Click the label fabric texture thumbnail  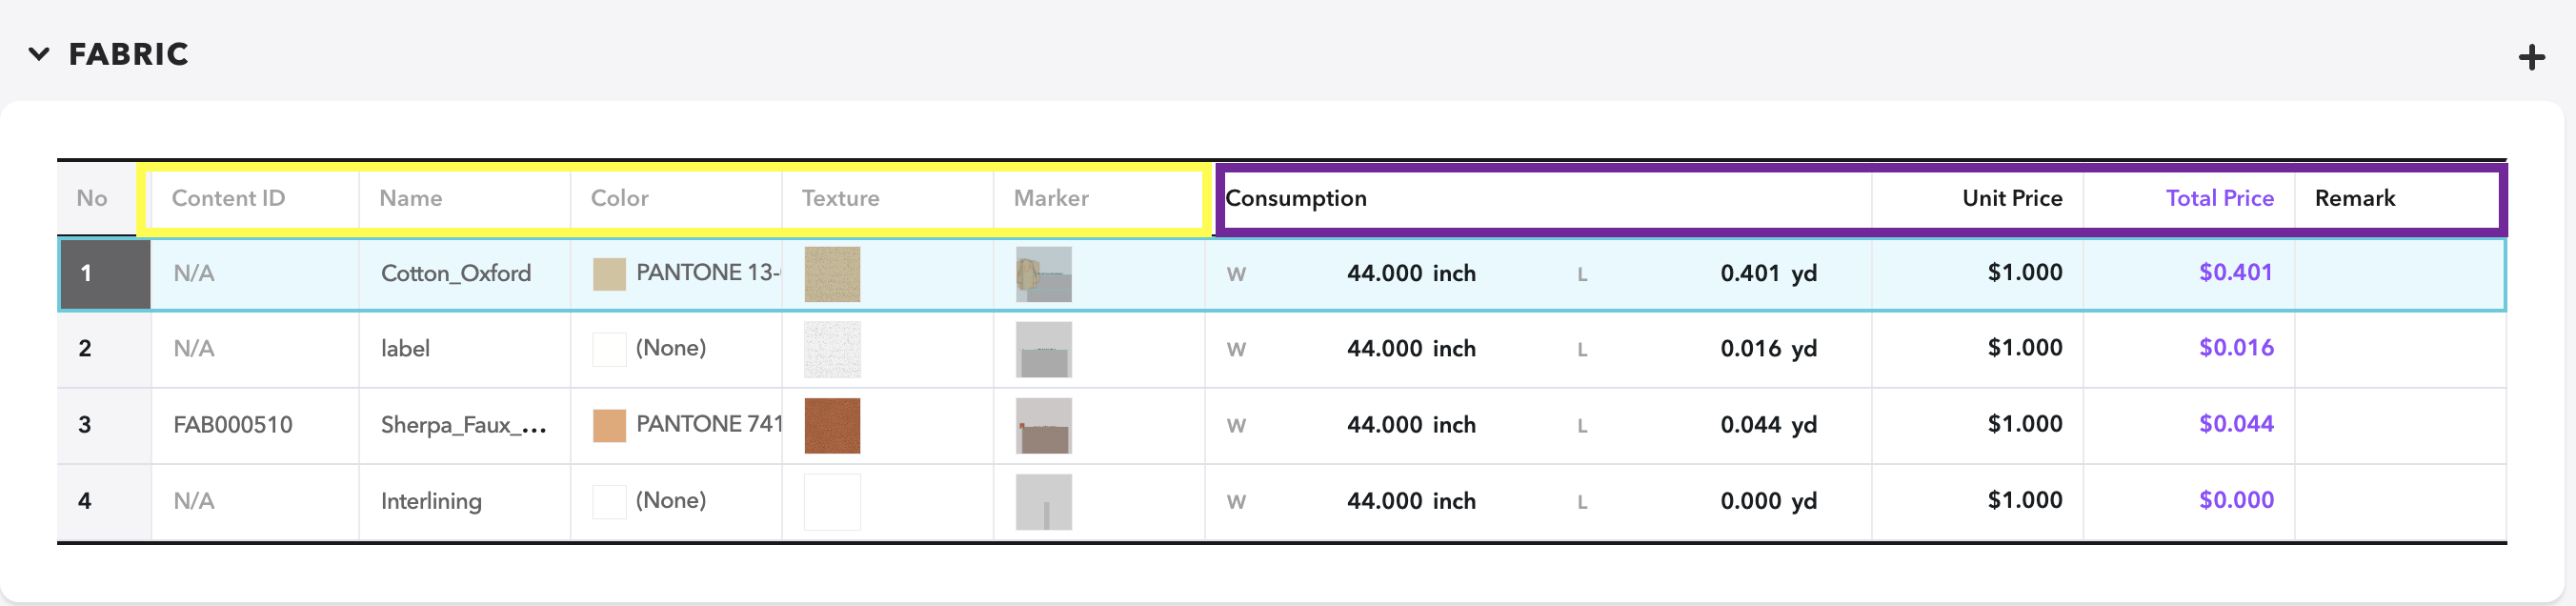coord(832,349)
